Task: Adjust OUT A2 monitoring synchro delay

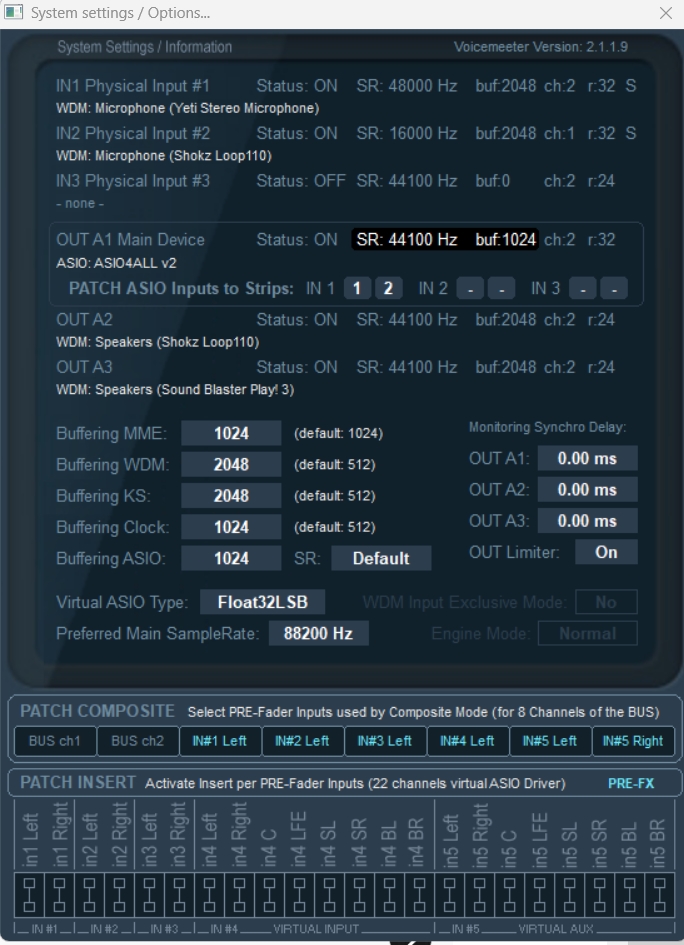Action: pos(588,490)
